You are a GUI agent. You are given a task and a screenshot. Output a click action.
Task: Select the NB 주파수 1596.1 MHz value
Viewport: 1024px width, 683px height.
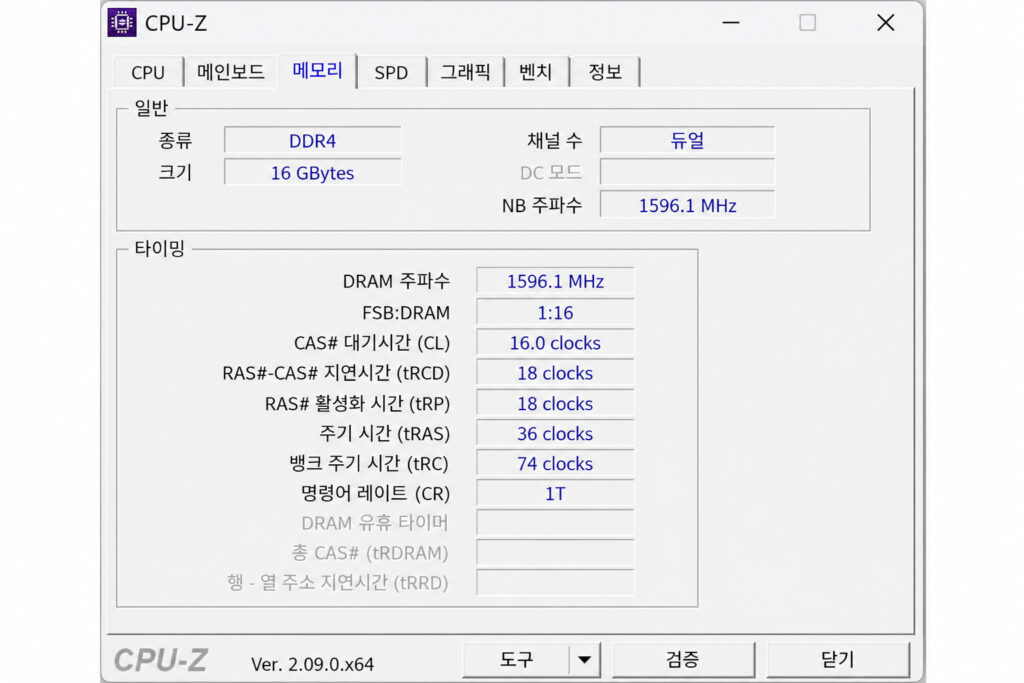click(x=688, y=206)
